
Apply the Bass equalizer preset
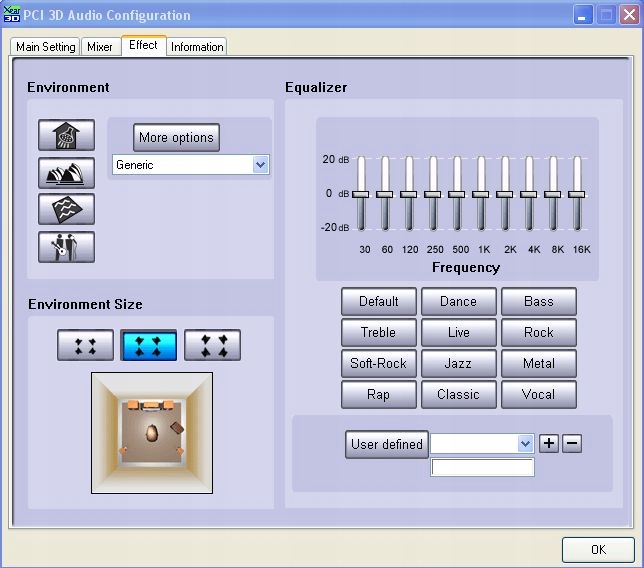(539, 301)
